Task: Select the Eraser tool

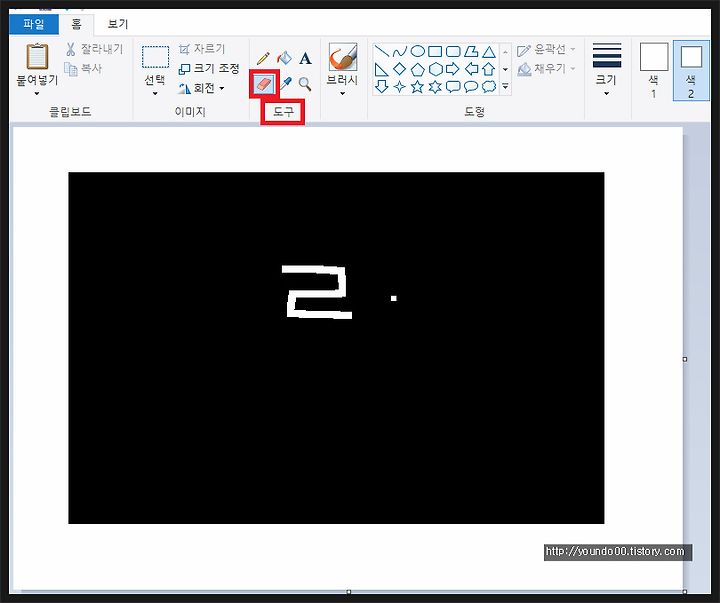Action: click(x=264, y=84)
